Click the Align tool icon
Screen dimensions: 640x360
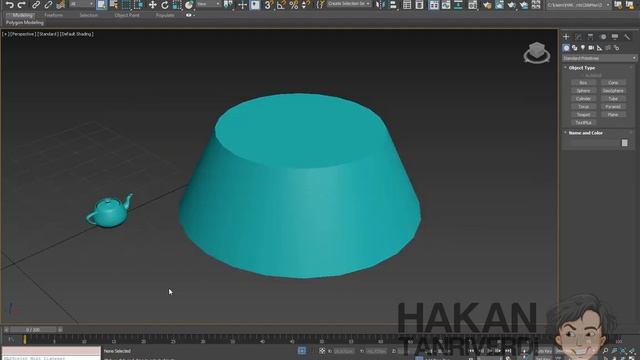coord(393,4)
